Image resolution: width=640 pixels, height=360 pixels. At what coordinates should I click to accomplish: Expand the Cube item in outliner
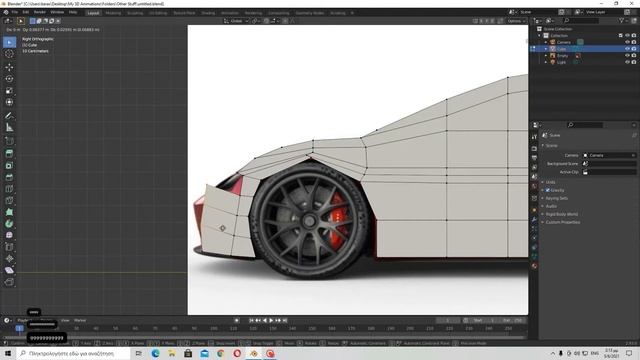tap(546, 49)
